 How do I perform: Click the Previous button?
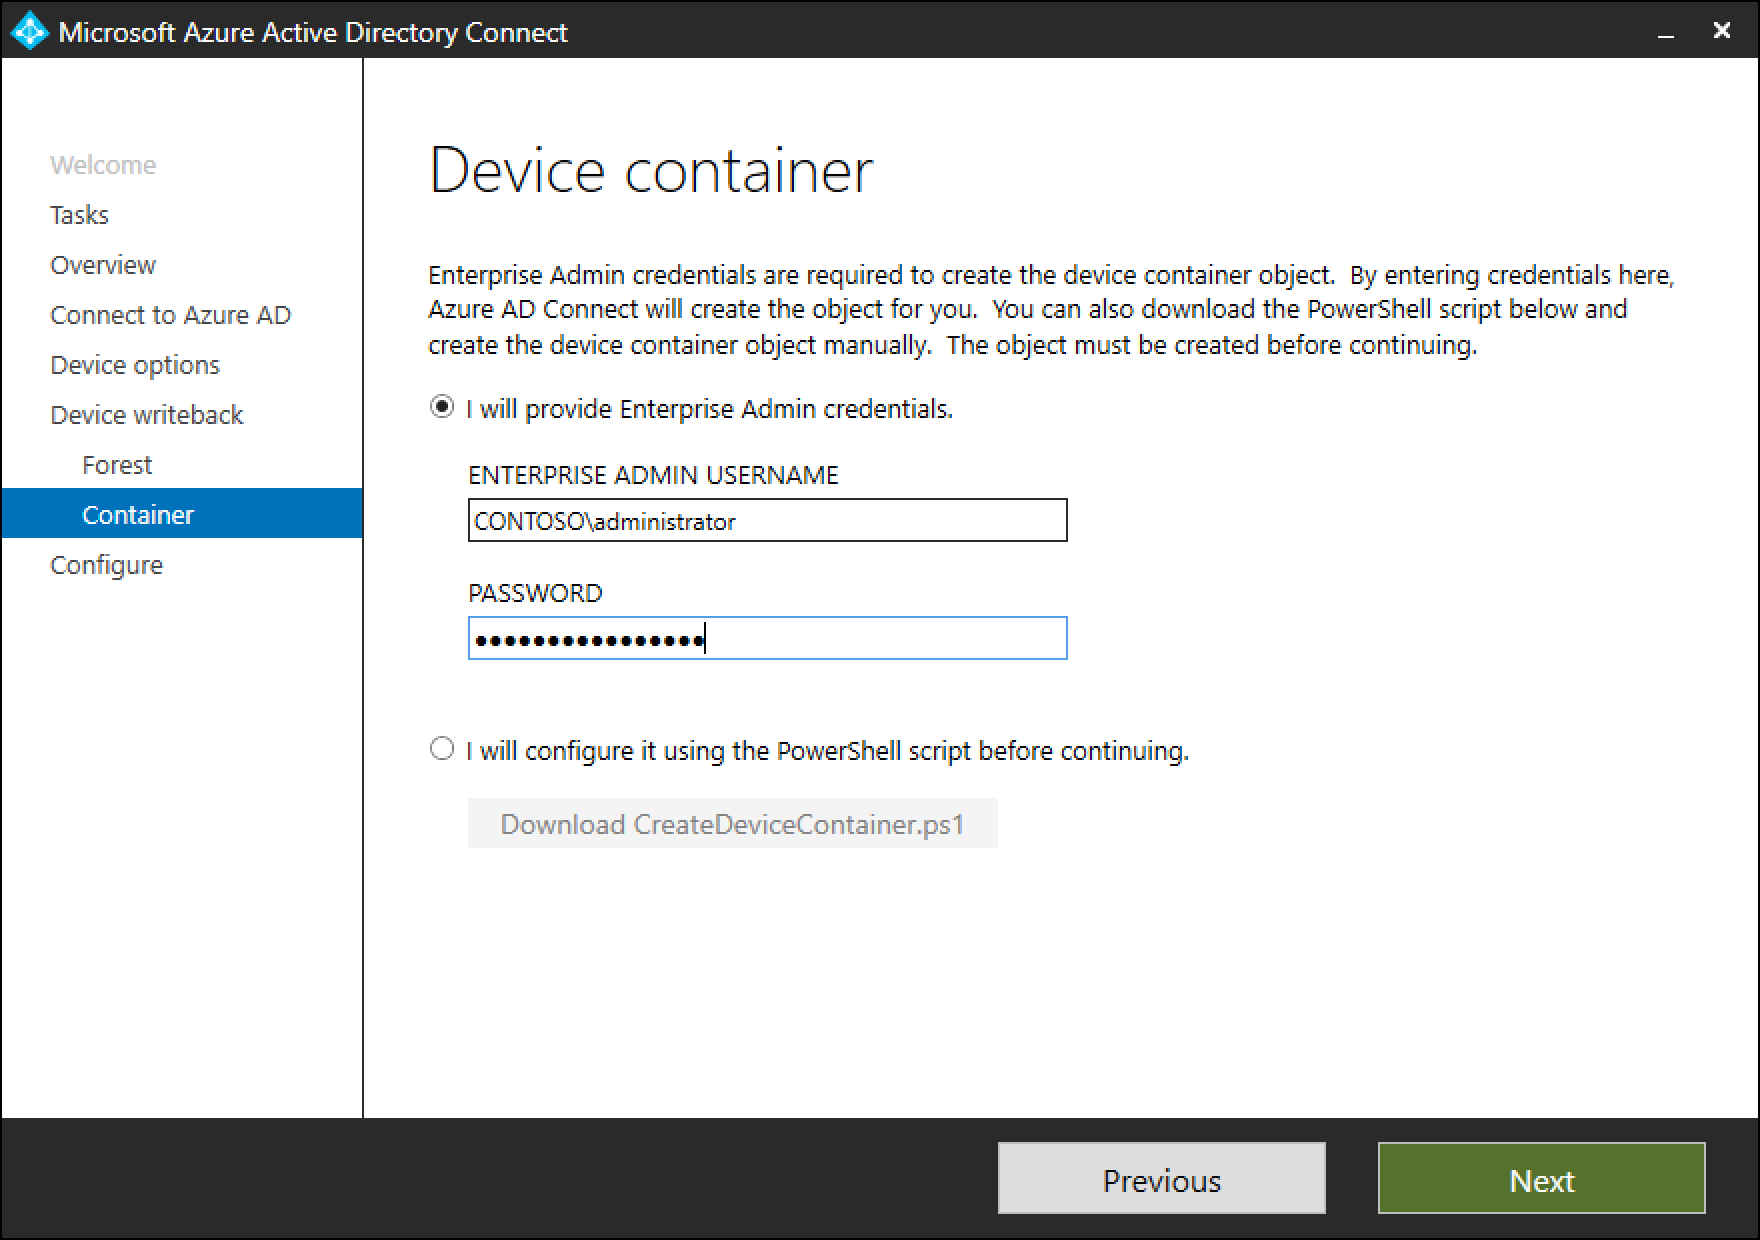click(1160, 1179)
